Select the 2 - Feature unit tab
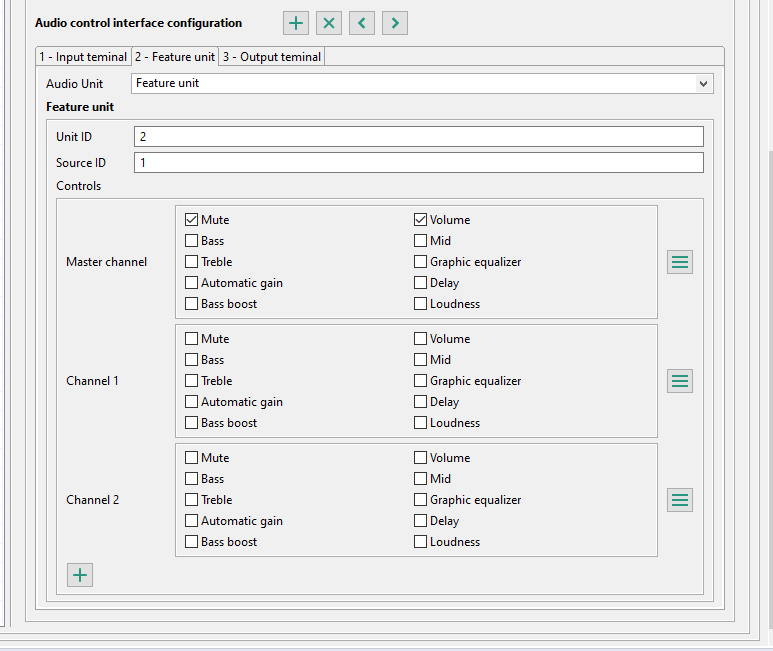 (x=175, y=57)
